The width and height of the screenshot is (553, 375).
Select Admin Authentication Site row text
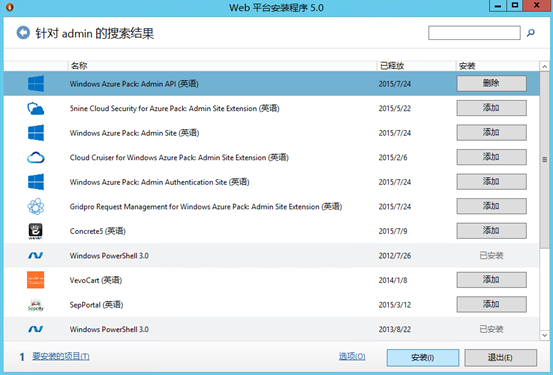[x=159, y=182]
